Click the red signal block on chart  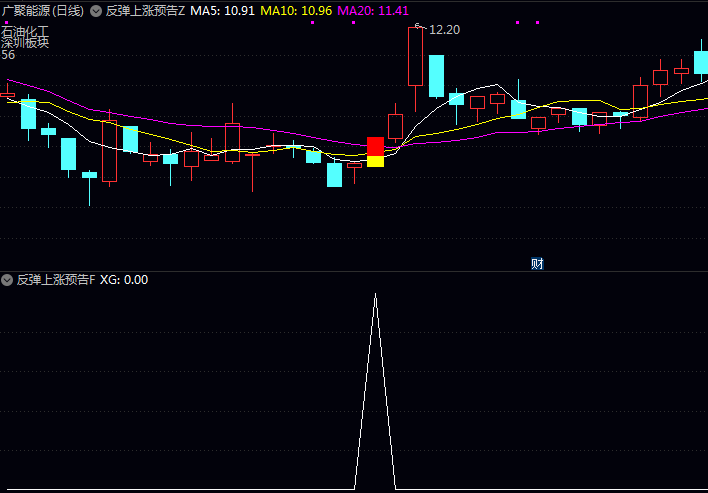[x=375, y=146]
